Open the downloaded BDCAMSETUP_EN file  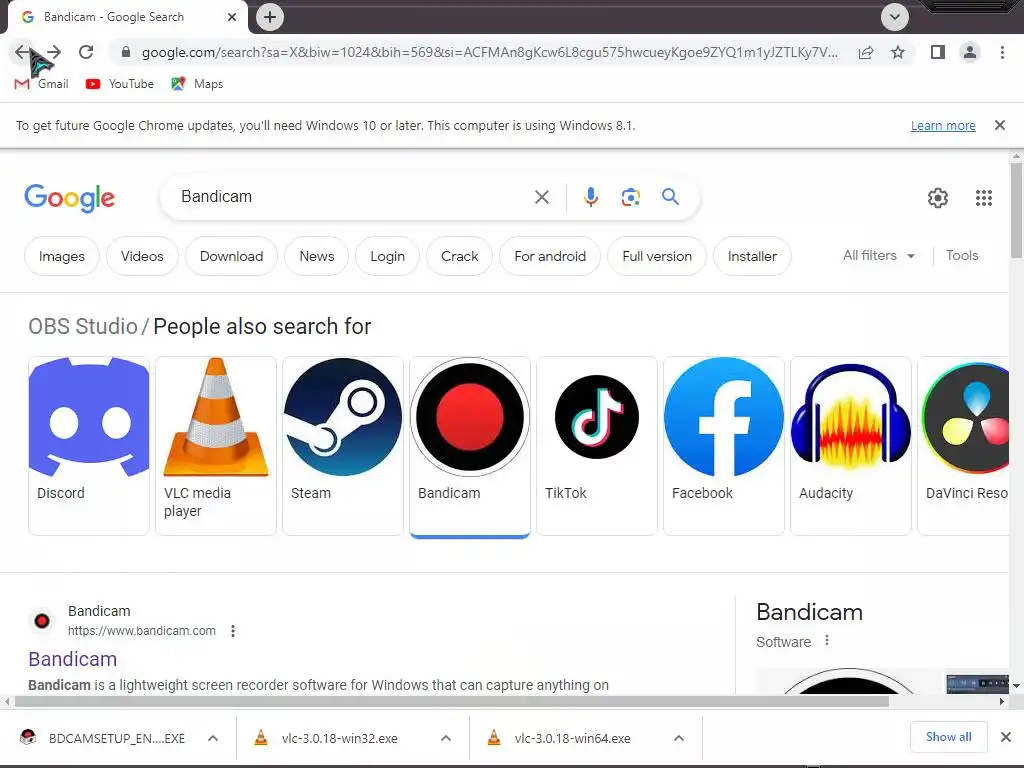coord(104,738)
